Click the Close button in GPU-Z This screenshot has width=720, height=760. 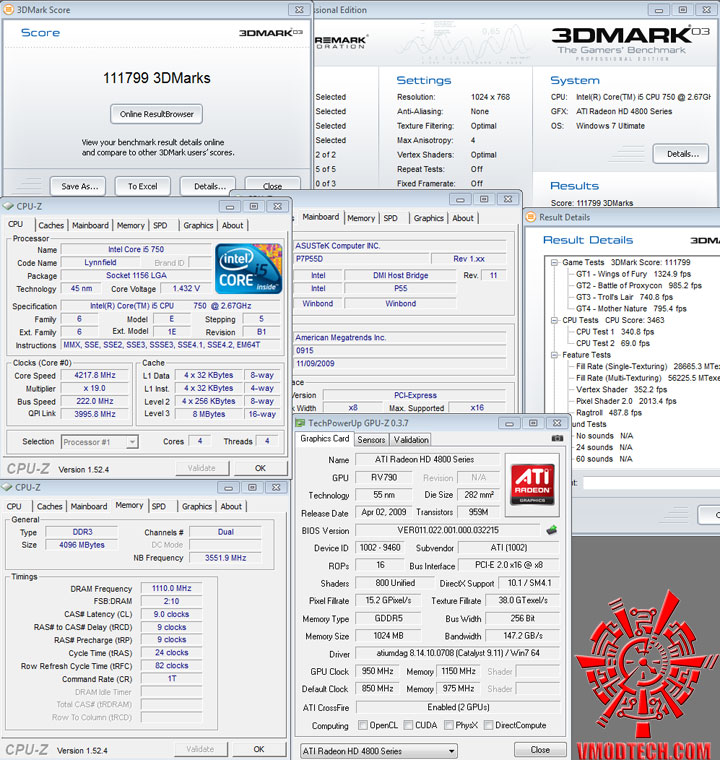coord(540,749)
